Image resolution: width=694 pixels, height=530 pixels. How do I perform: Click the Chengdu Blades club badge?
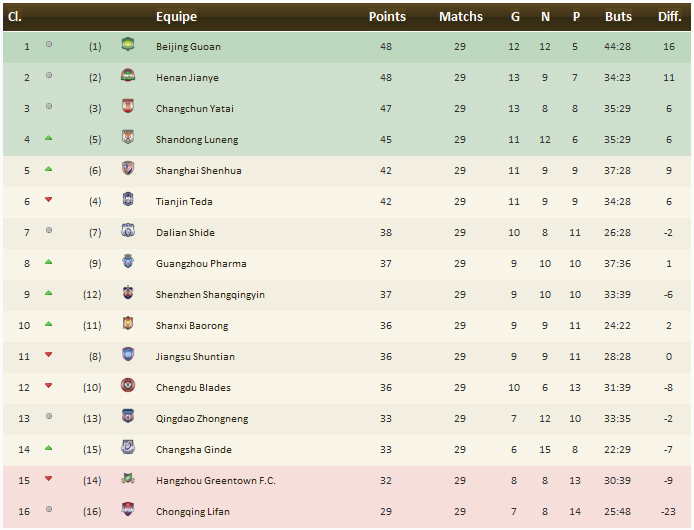pos(127,387)
